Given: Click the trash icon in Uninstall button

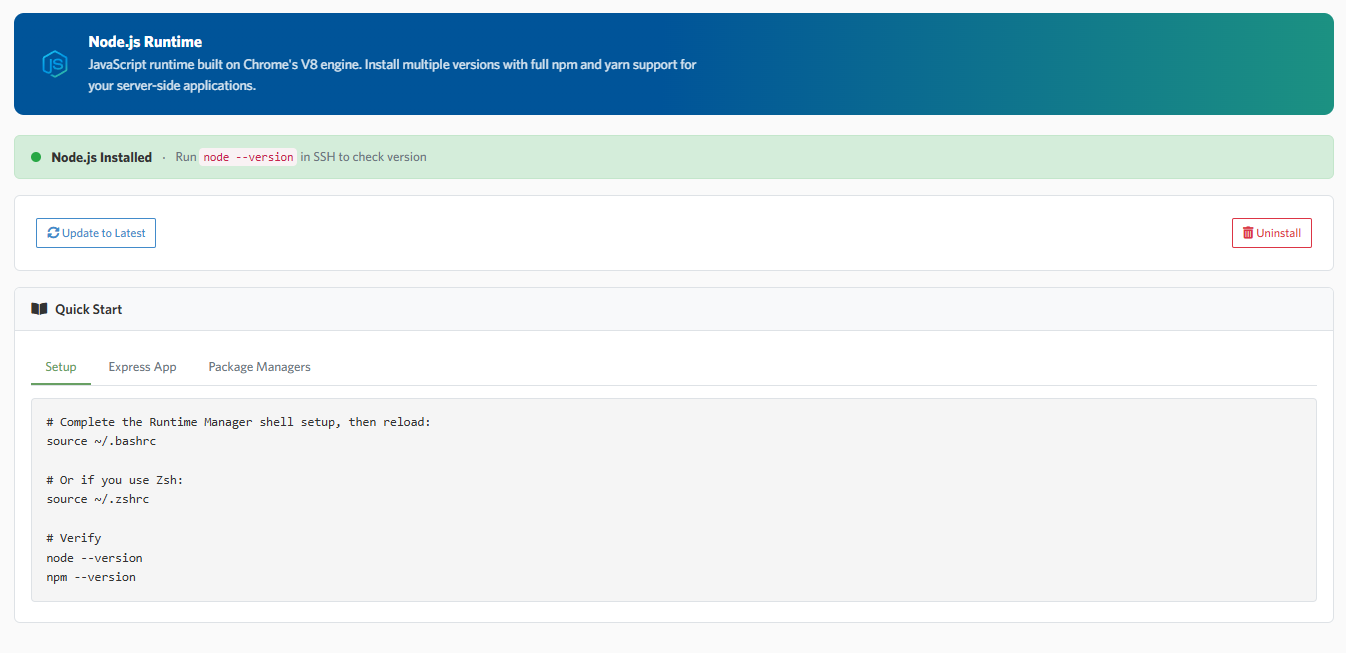Looking at the screenshot, I should (x=1248, y=233).
